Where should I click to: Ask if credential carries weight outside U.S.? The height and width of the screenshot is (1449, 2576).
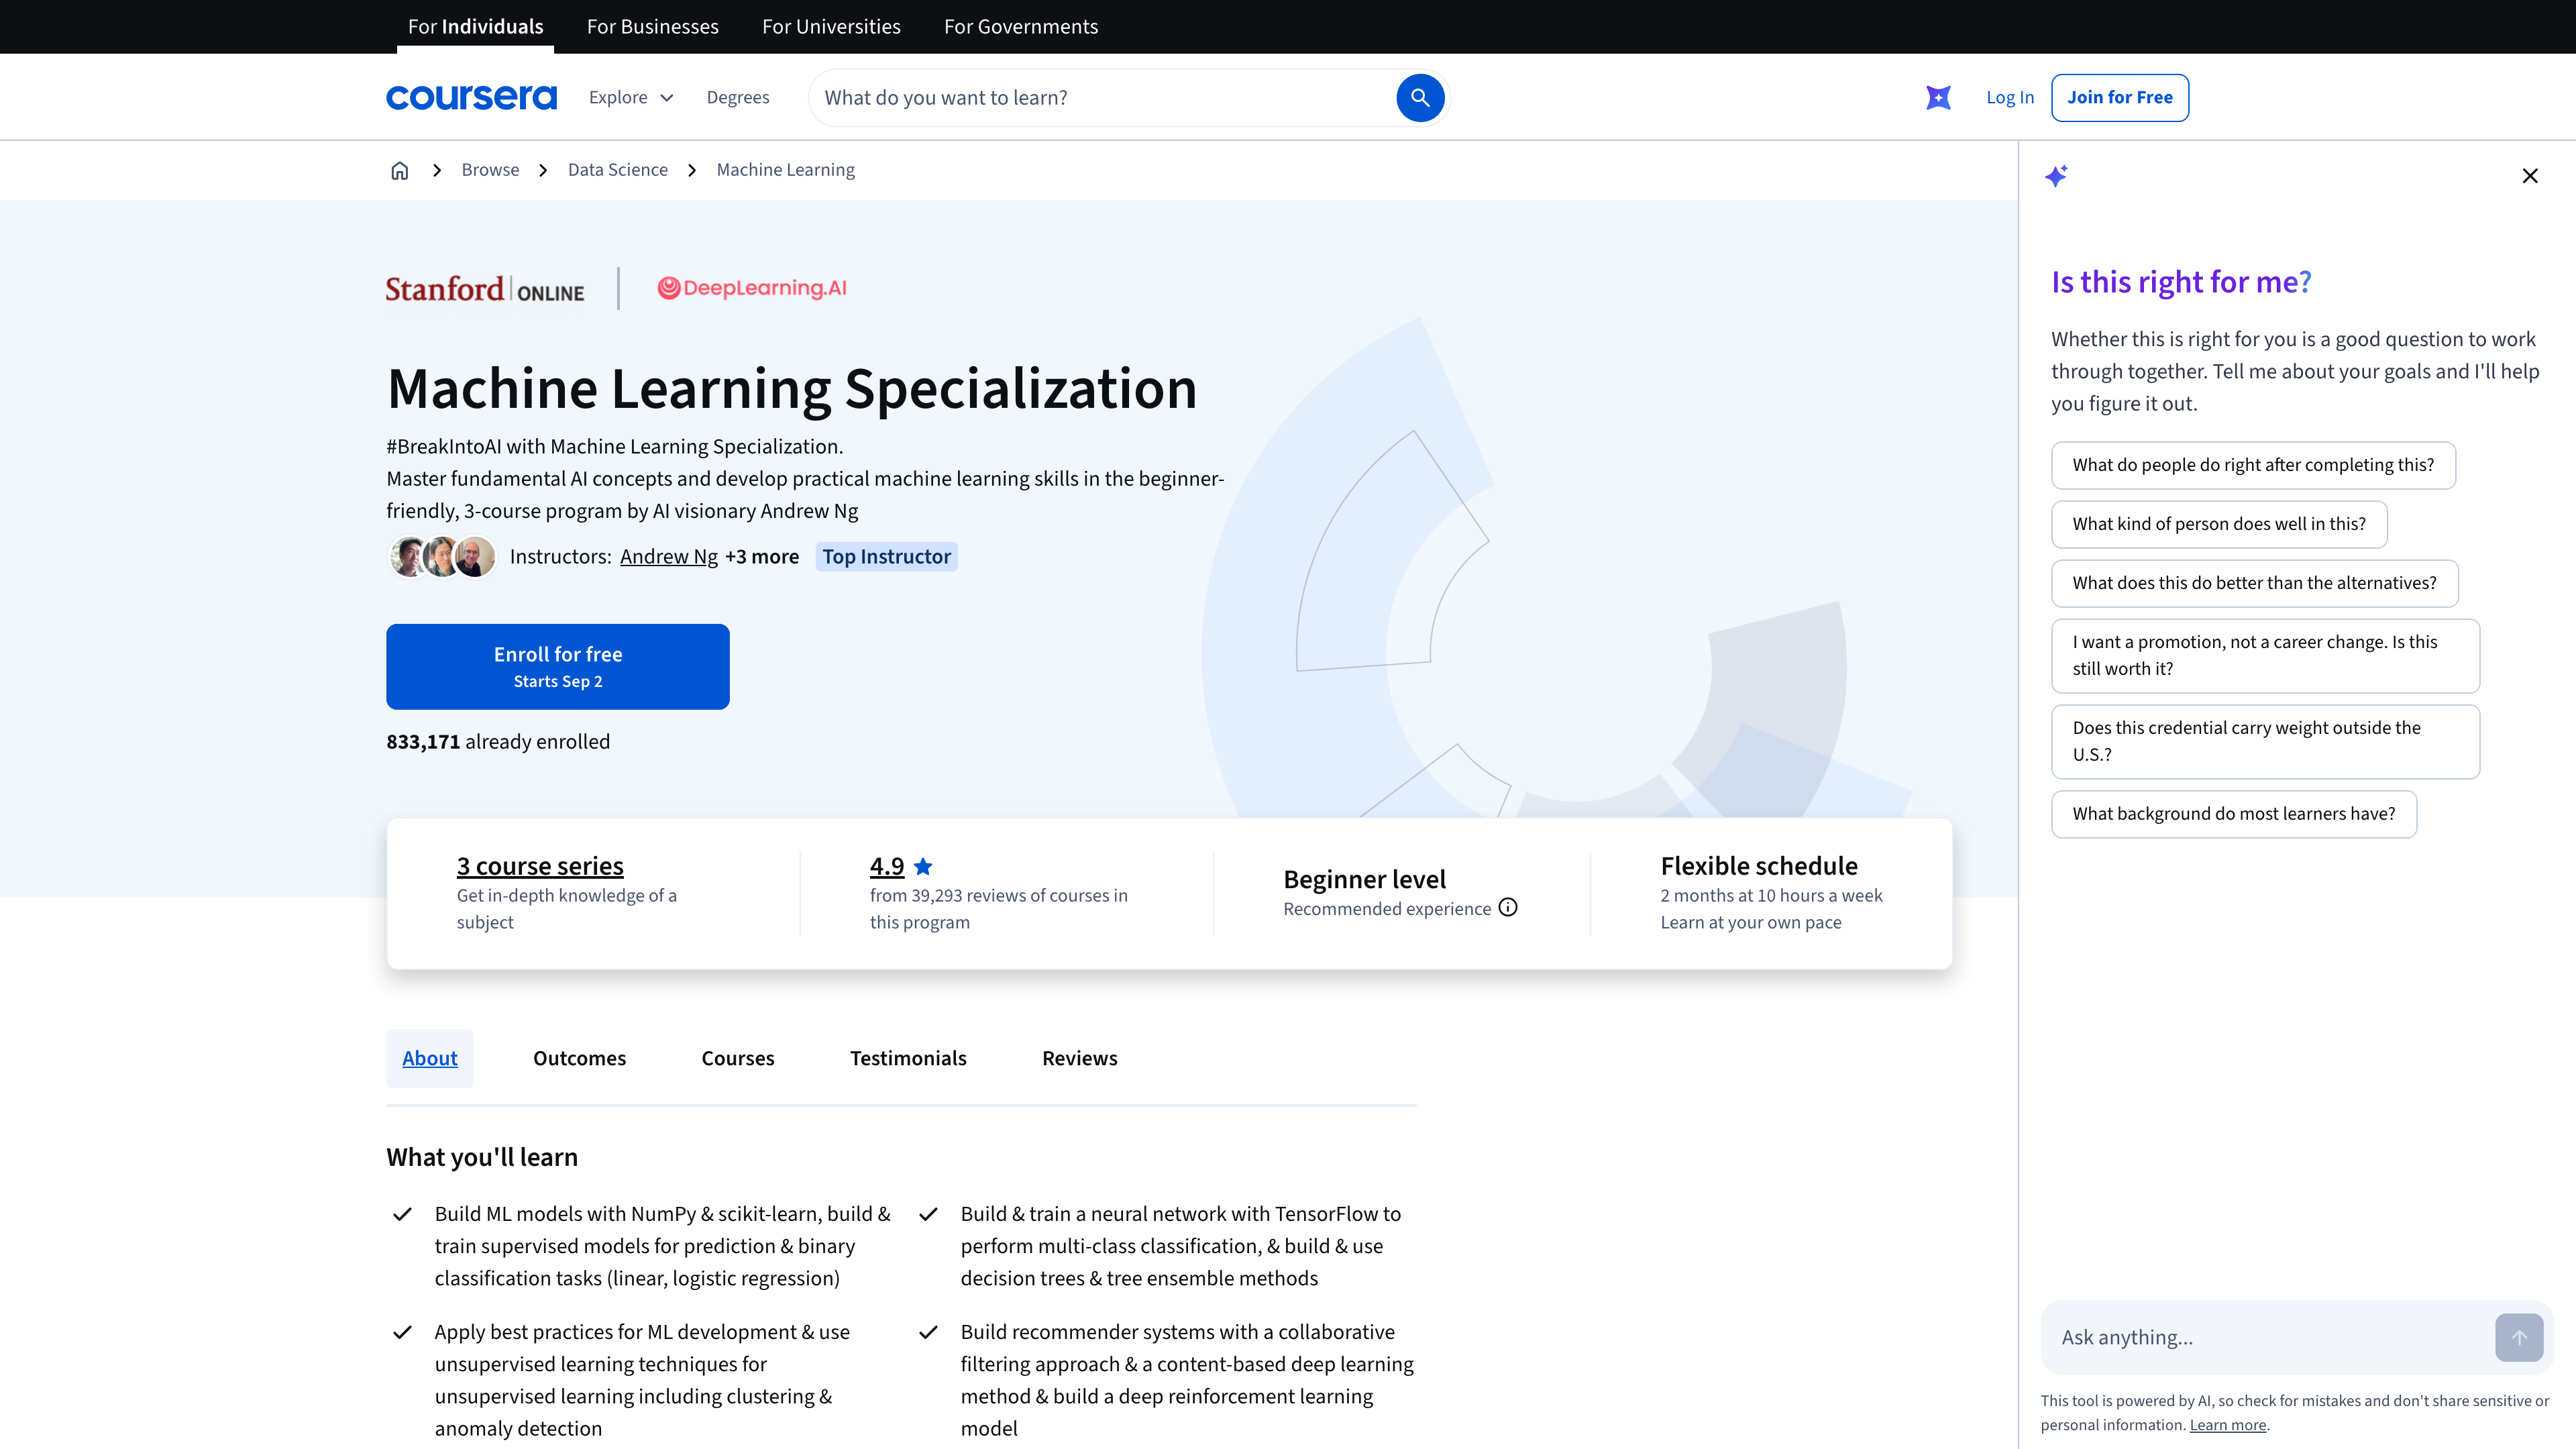pyautogui.click(x=2265, y=742)
